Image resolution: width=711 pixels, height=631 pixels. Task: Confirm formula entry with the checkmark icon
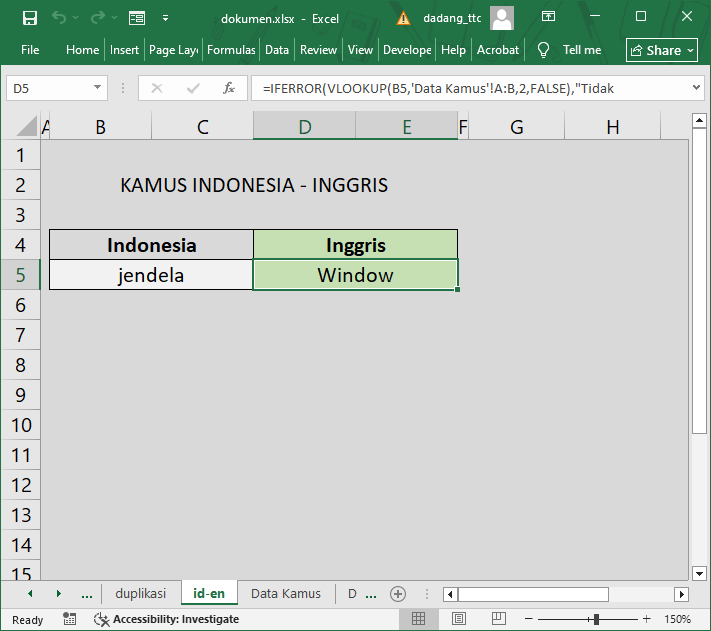[193, 88]
